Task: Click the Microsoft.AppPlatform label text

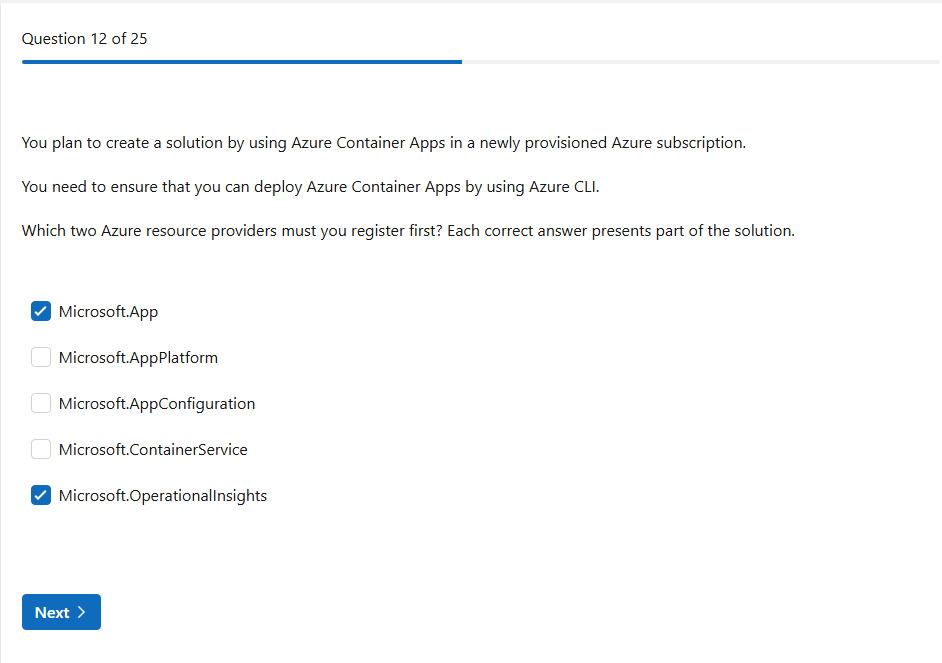Action: (138, 357)
